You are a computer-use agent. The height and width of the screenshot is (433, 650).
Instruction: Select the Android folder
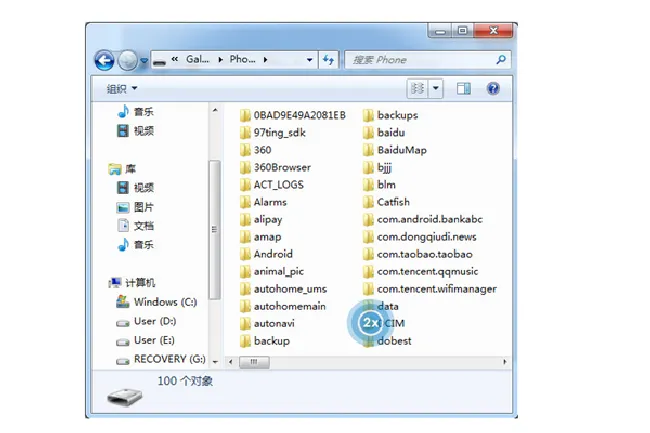click(267, 254)
